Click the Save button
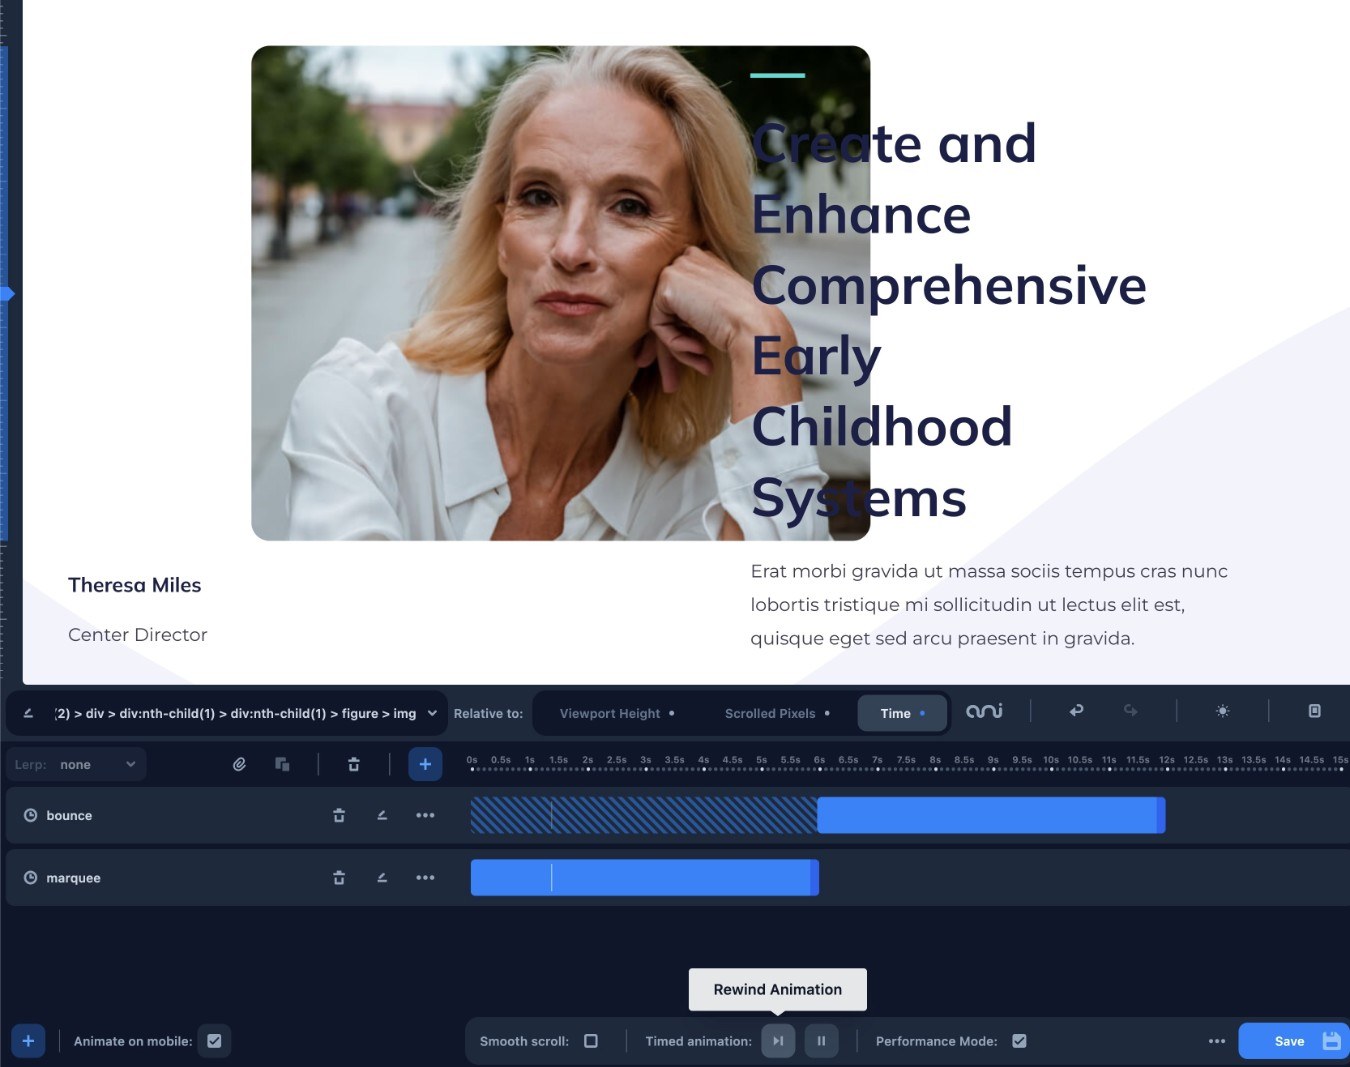Screen dimensions: 1350x1067 tap(1294, 1041)
